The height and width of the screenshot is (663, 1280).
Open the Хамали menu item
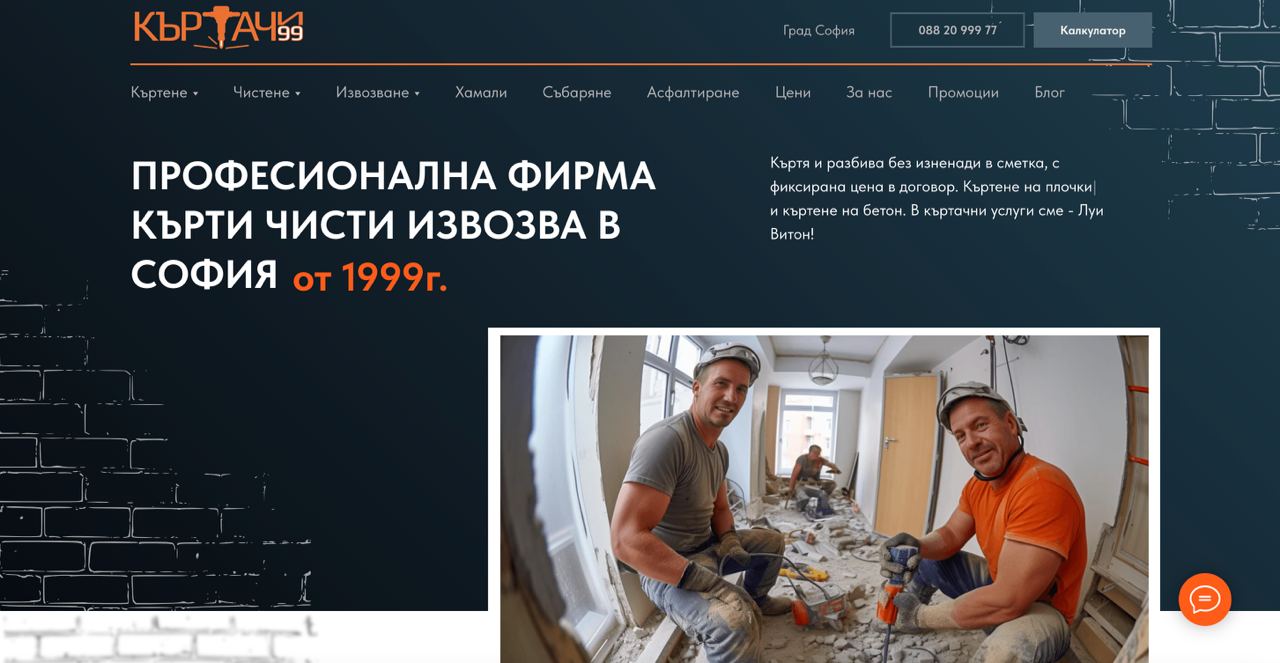click(x=481, y=92)
